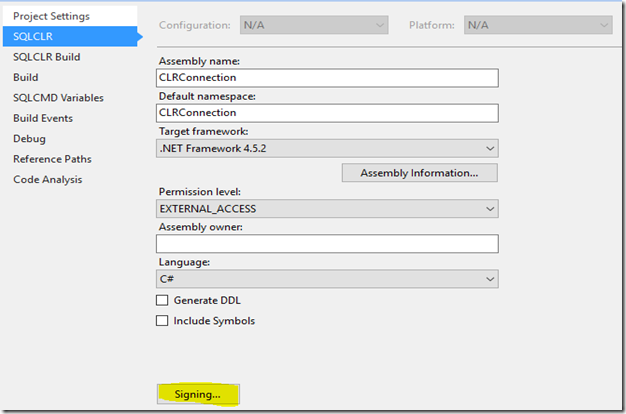Go to SQLCMD Variables tab
Viewport: 626px width, 414px height.
[58, 98]
